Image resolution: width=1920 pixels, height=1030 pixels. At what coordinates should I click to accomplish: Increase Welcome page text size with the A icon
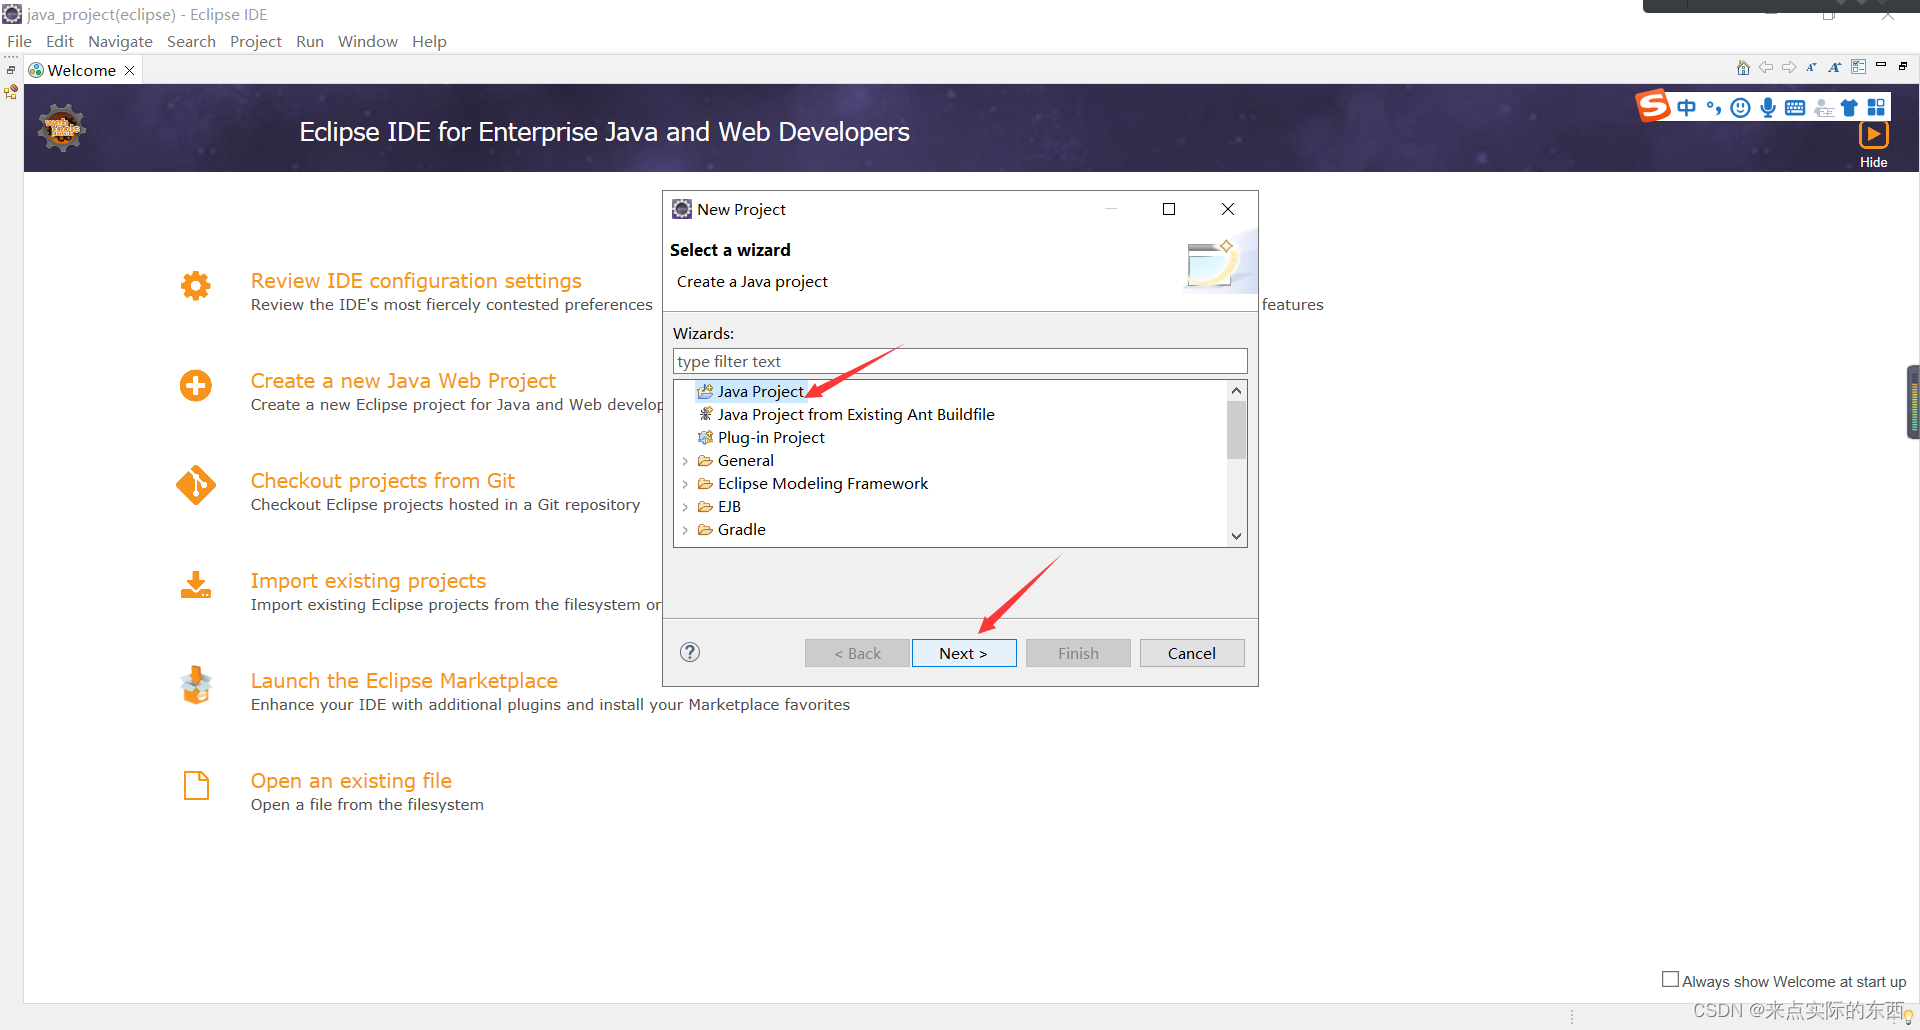coord(1834,67)
